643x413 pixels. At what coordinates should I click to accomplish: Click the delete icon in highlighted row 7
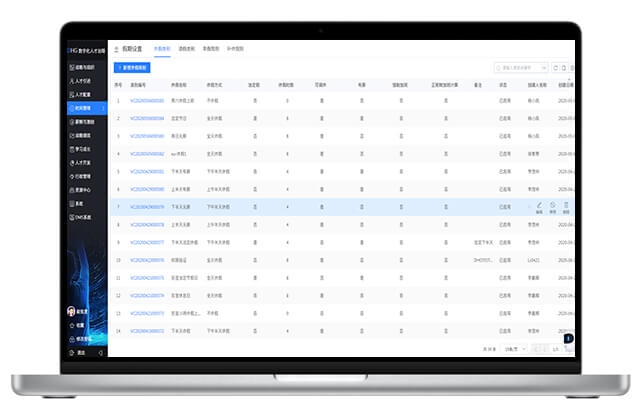click(566, 204)
